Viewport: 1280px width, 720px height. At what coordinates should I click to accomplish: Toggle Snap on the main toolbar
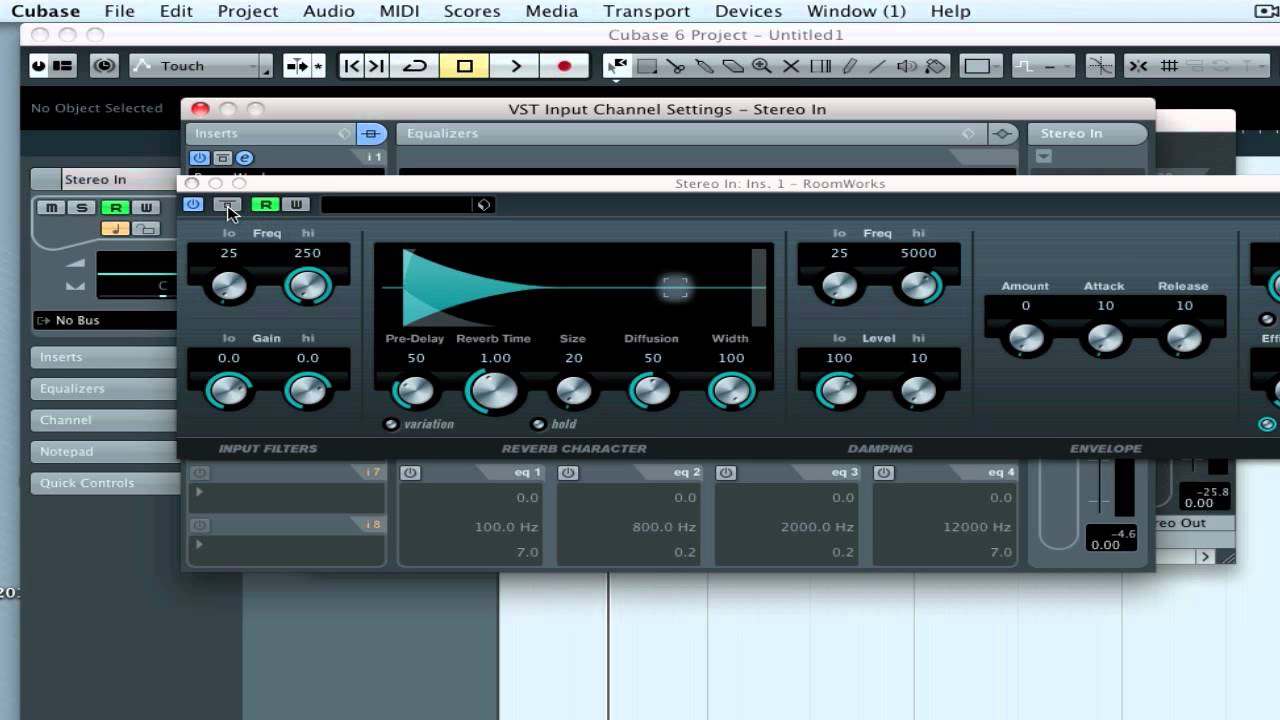pos(1138,66)
